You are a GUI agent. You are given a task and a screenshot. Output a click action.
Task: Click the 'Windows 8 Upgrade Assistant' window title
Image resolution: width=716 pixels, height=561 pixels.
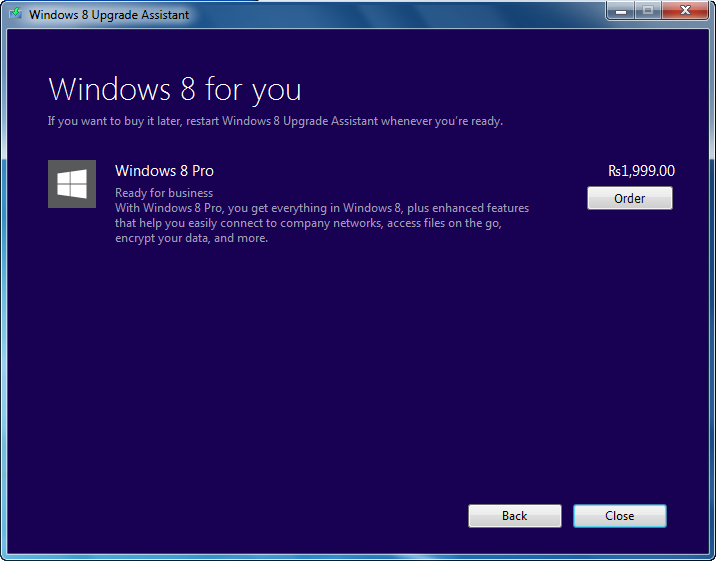tap(109, 15)
